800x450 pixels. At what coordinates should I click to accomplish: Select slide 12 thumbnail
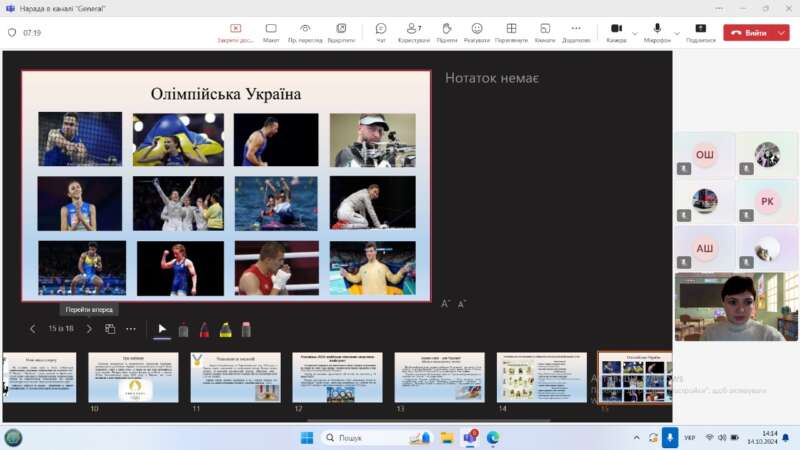[337, 377]
